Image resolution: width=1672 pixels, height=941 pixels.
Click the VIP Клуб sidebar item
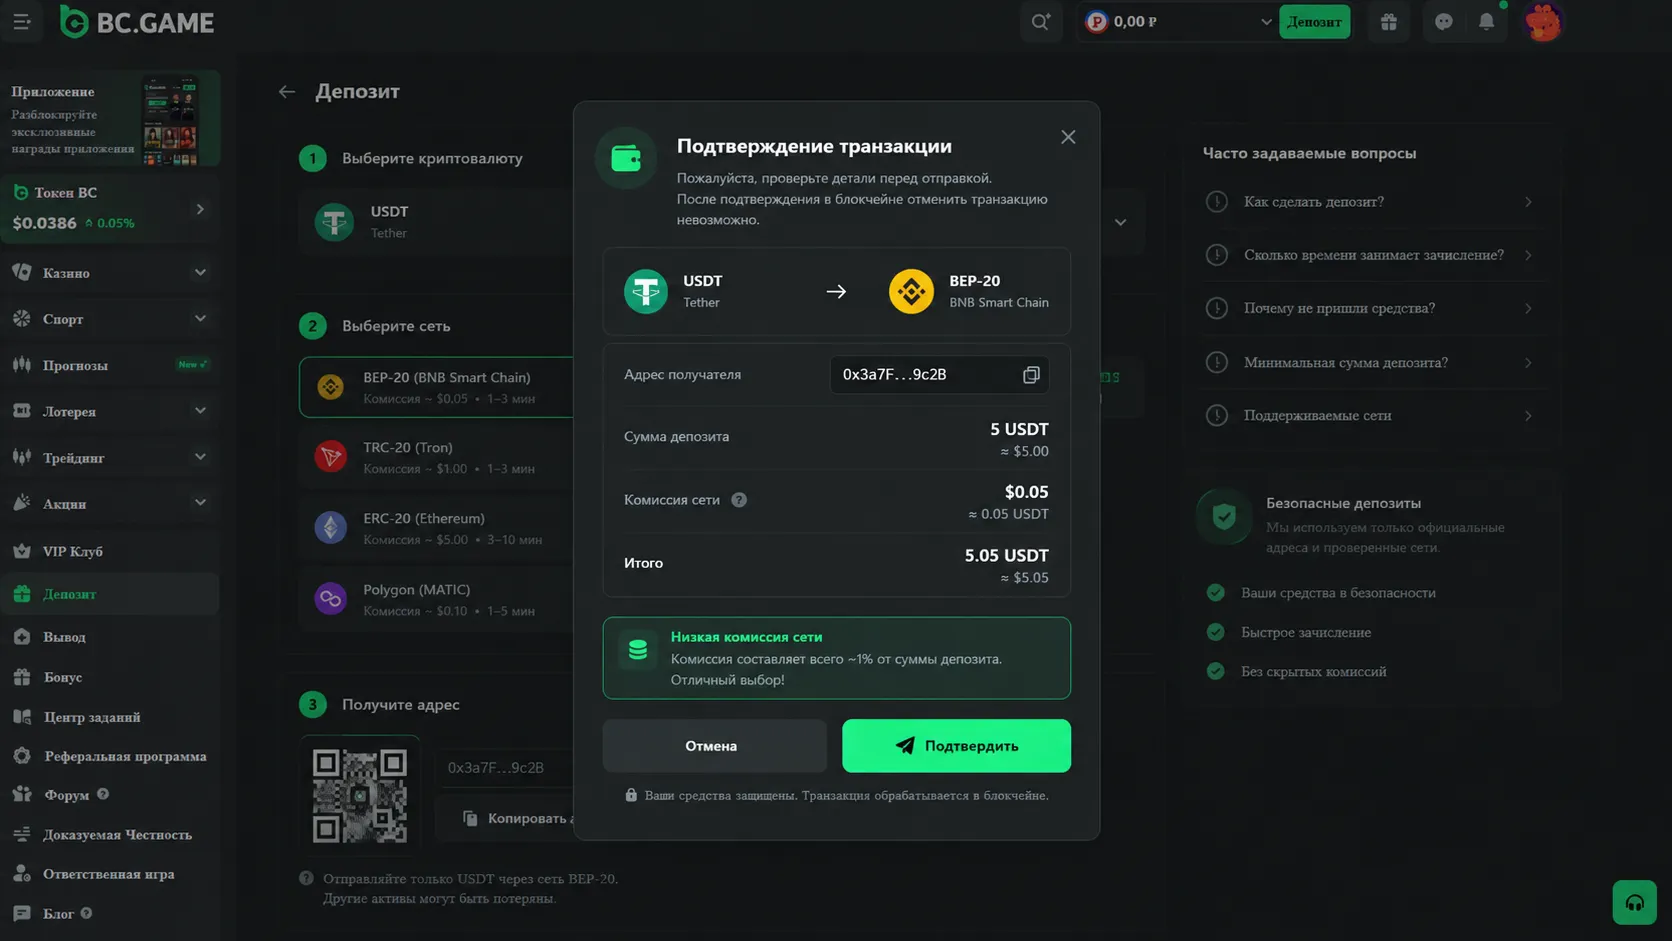(110, 551)
